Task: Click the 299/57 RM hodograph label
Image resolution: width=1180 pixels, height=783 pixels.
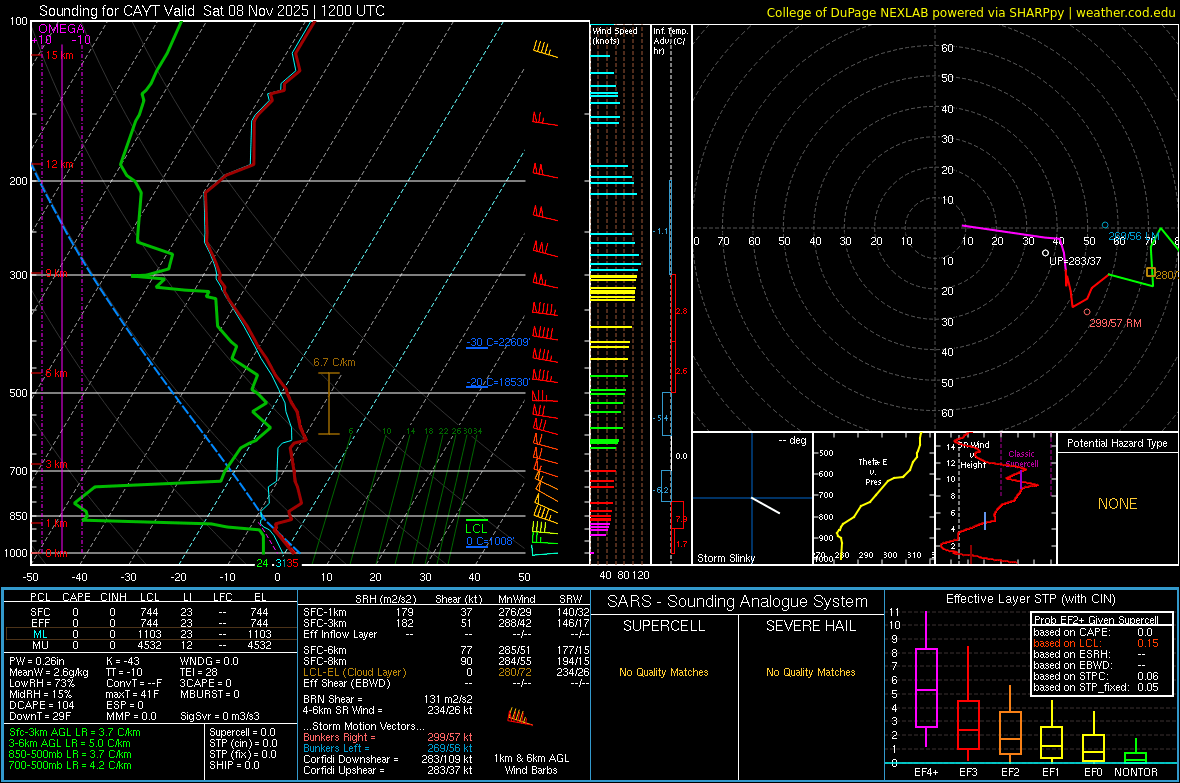Action: pyautogui.click(x=1115, y=323)
